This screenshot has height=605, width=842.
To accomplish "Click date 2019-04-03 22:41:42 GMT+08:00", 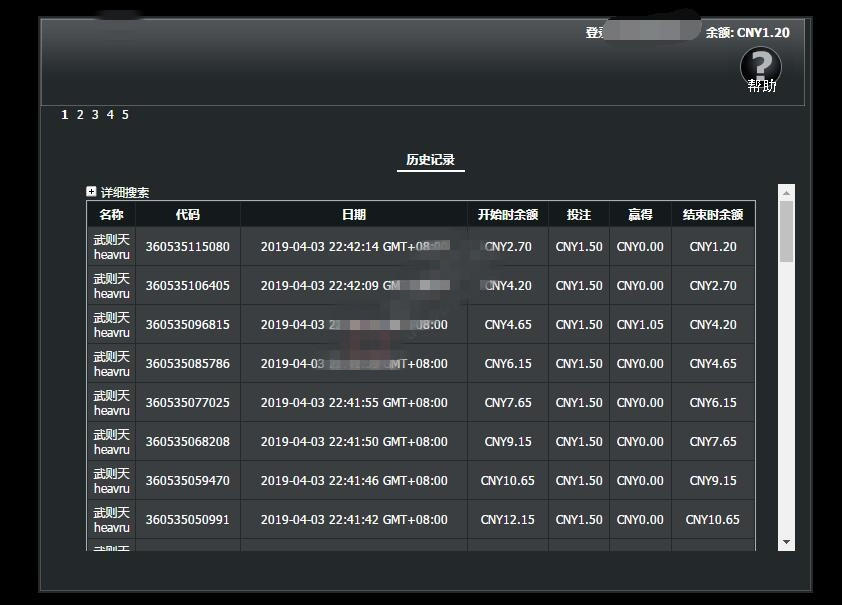I will pos(354,520).
